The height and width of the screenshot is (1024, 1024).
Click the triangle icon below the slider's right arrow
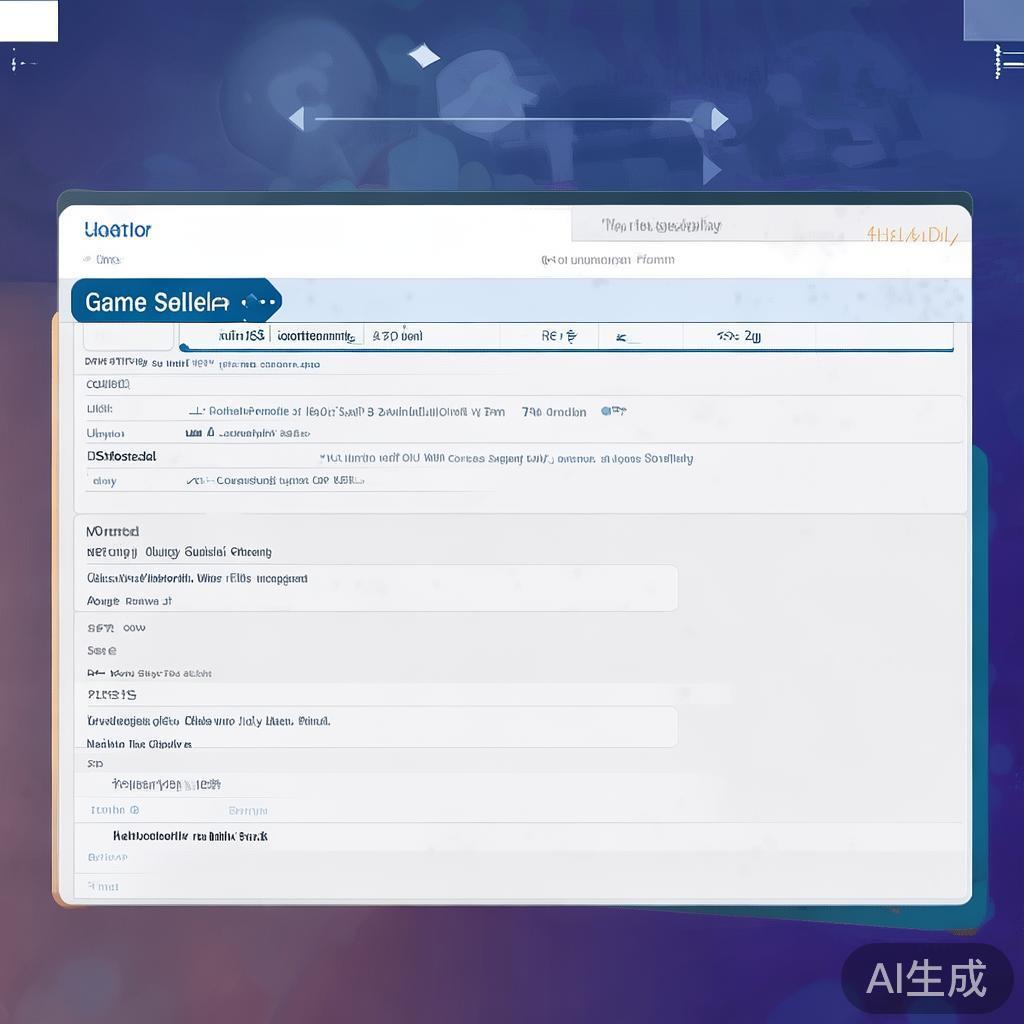click(711, 170)
